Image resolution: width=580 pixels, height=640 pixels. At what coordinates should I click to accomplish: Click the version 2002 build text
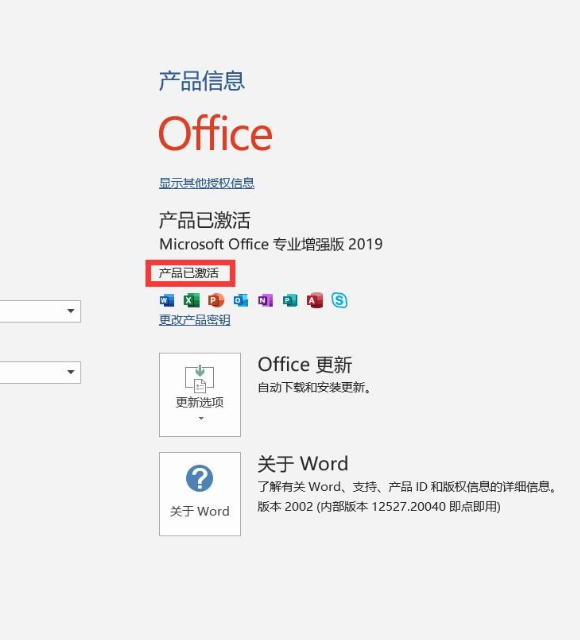(379, 507)
